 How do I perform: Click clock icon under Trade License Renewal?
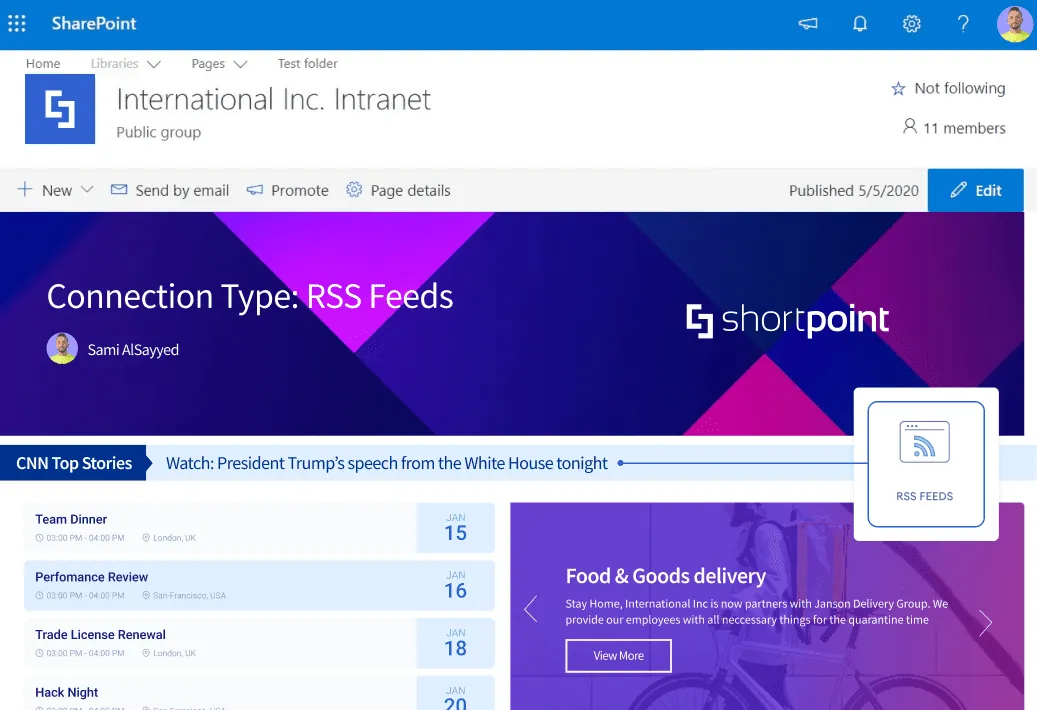point(39,653)
